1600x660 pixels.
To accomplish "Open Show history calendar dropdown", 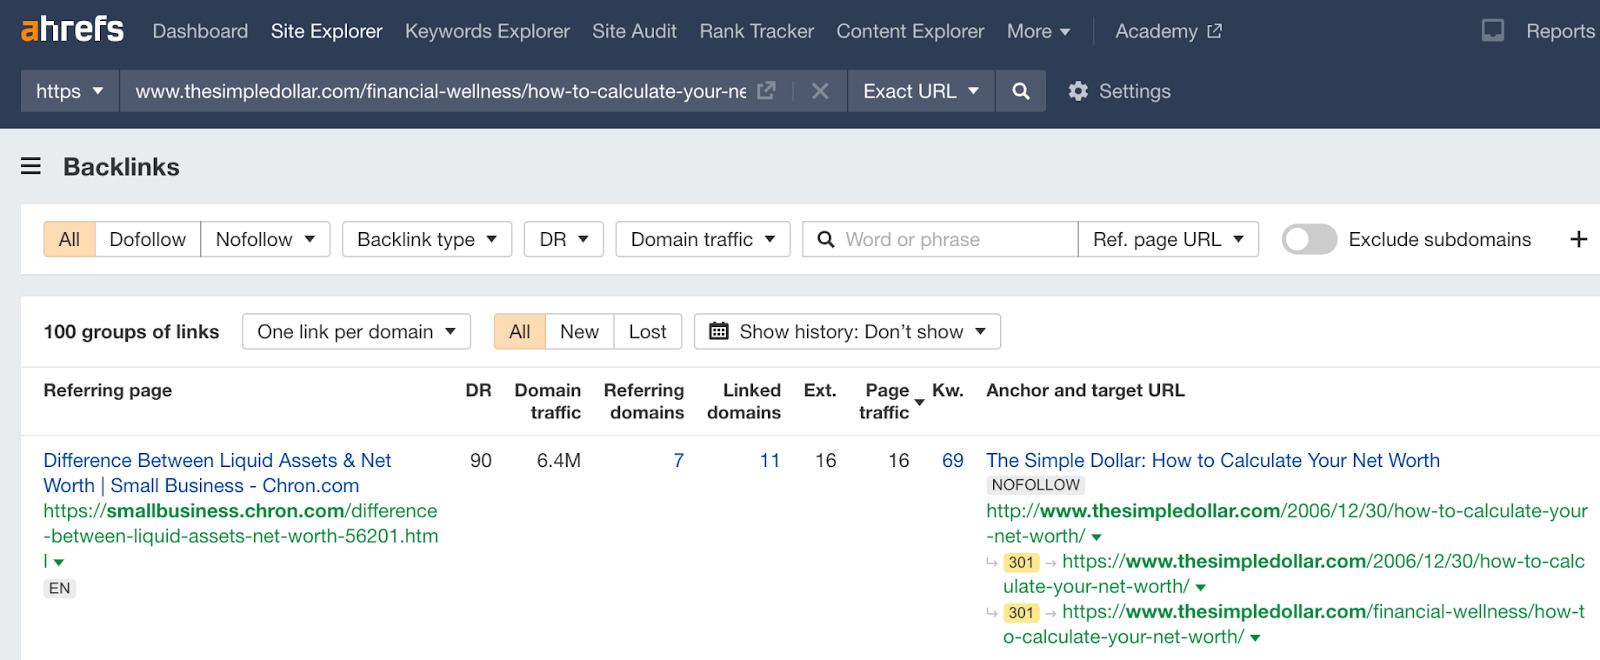I will point(847,331).
